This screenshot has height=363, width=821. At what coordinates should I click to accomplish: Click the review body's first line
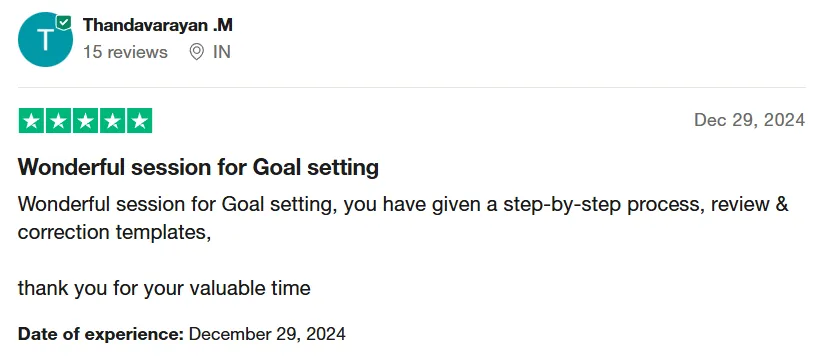tap(403, 204)
